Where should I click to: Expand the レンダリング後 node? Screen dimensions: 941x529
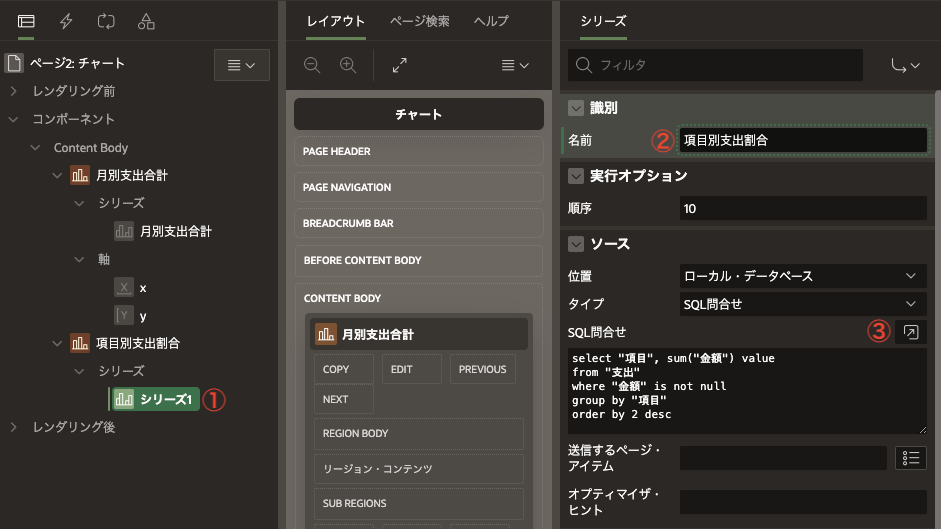pos(14,427)
